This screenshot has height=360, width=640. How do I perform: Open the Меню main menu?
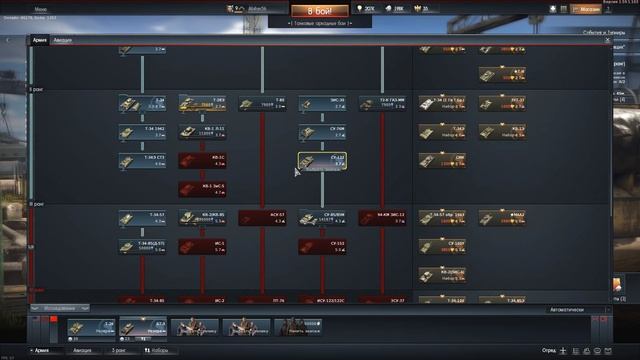click(x=41, y=9)
